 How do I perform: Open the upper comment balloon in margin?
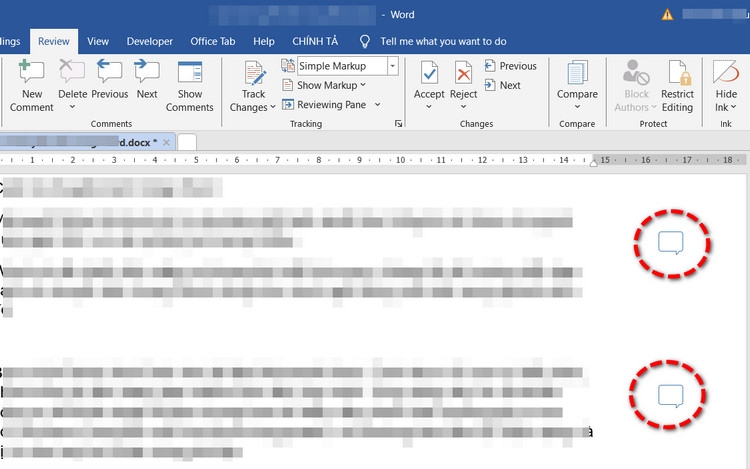(x=671, y=243)
